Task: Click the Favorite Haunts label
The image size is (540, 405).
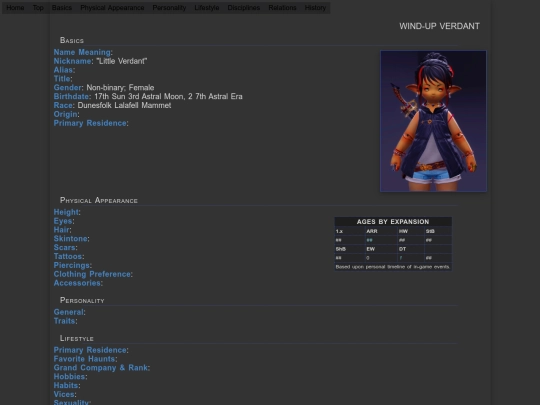Action: pos(84,359)
